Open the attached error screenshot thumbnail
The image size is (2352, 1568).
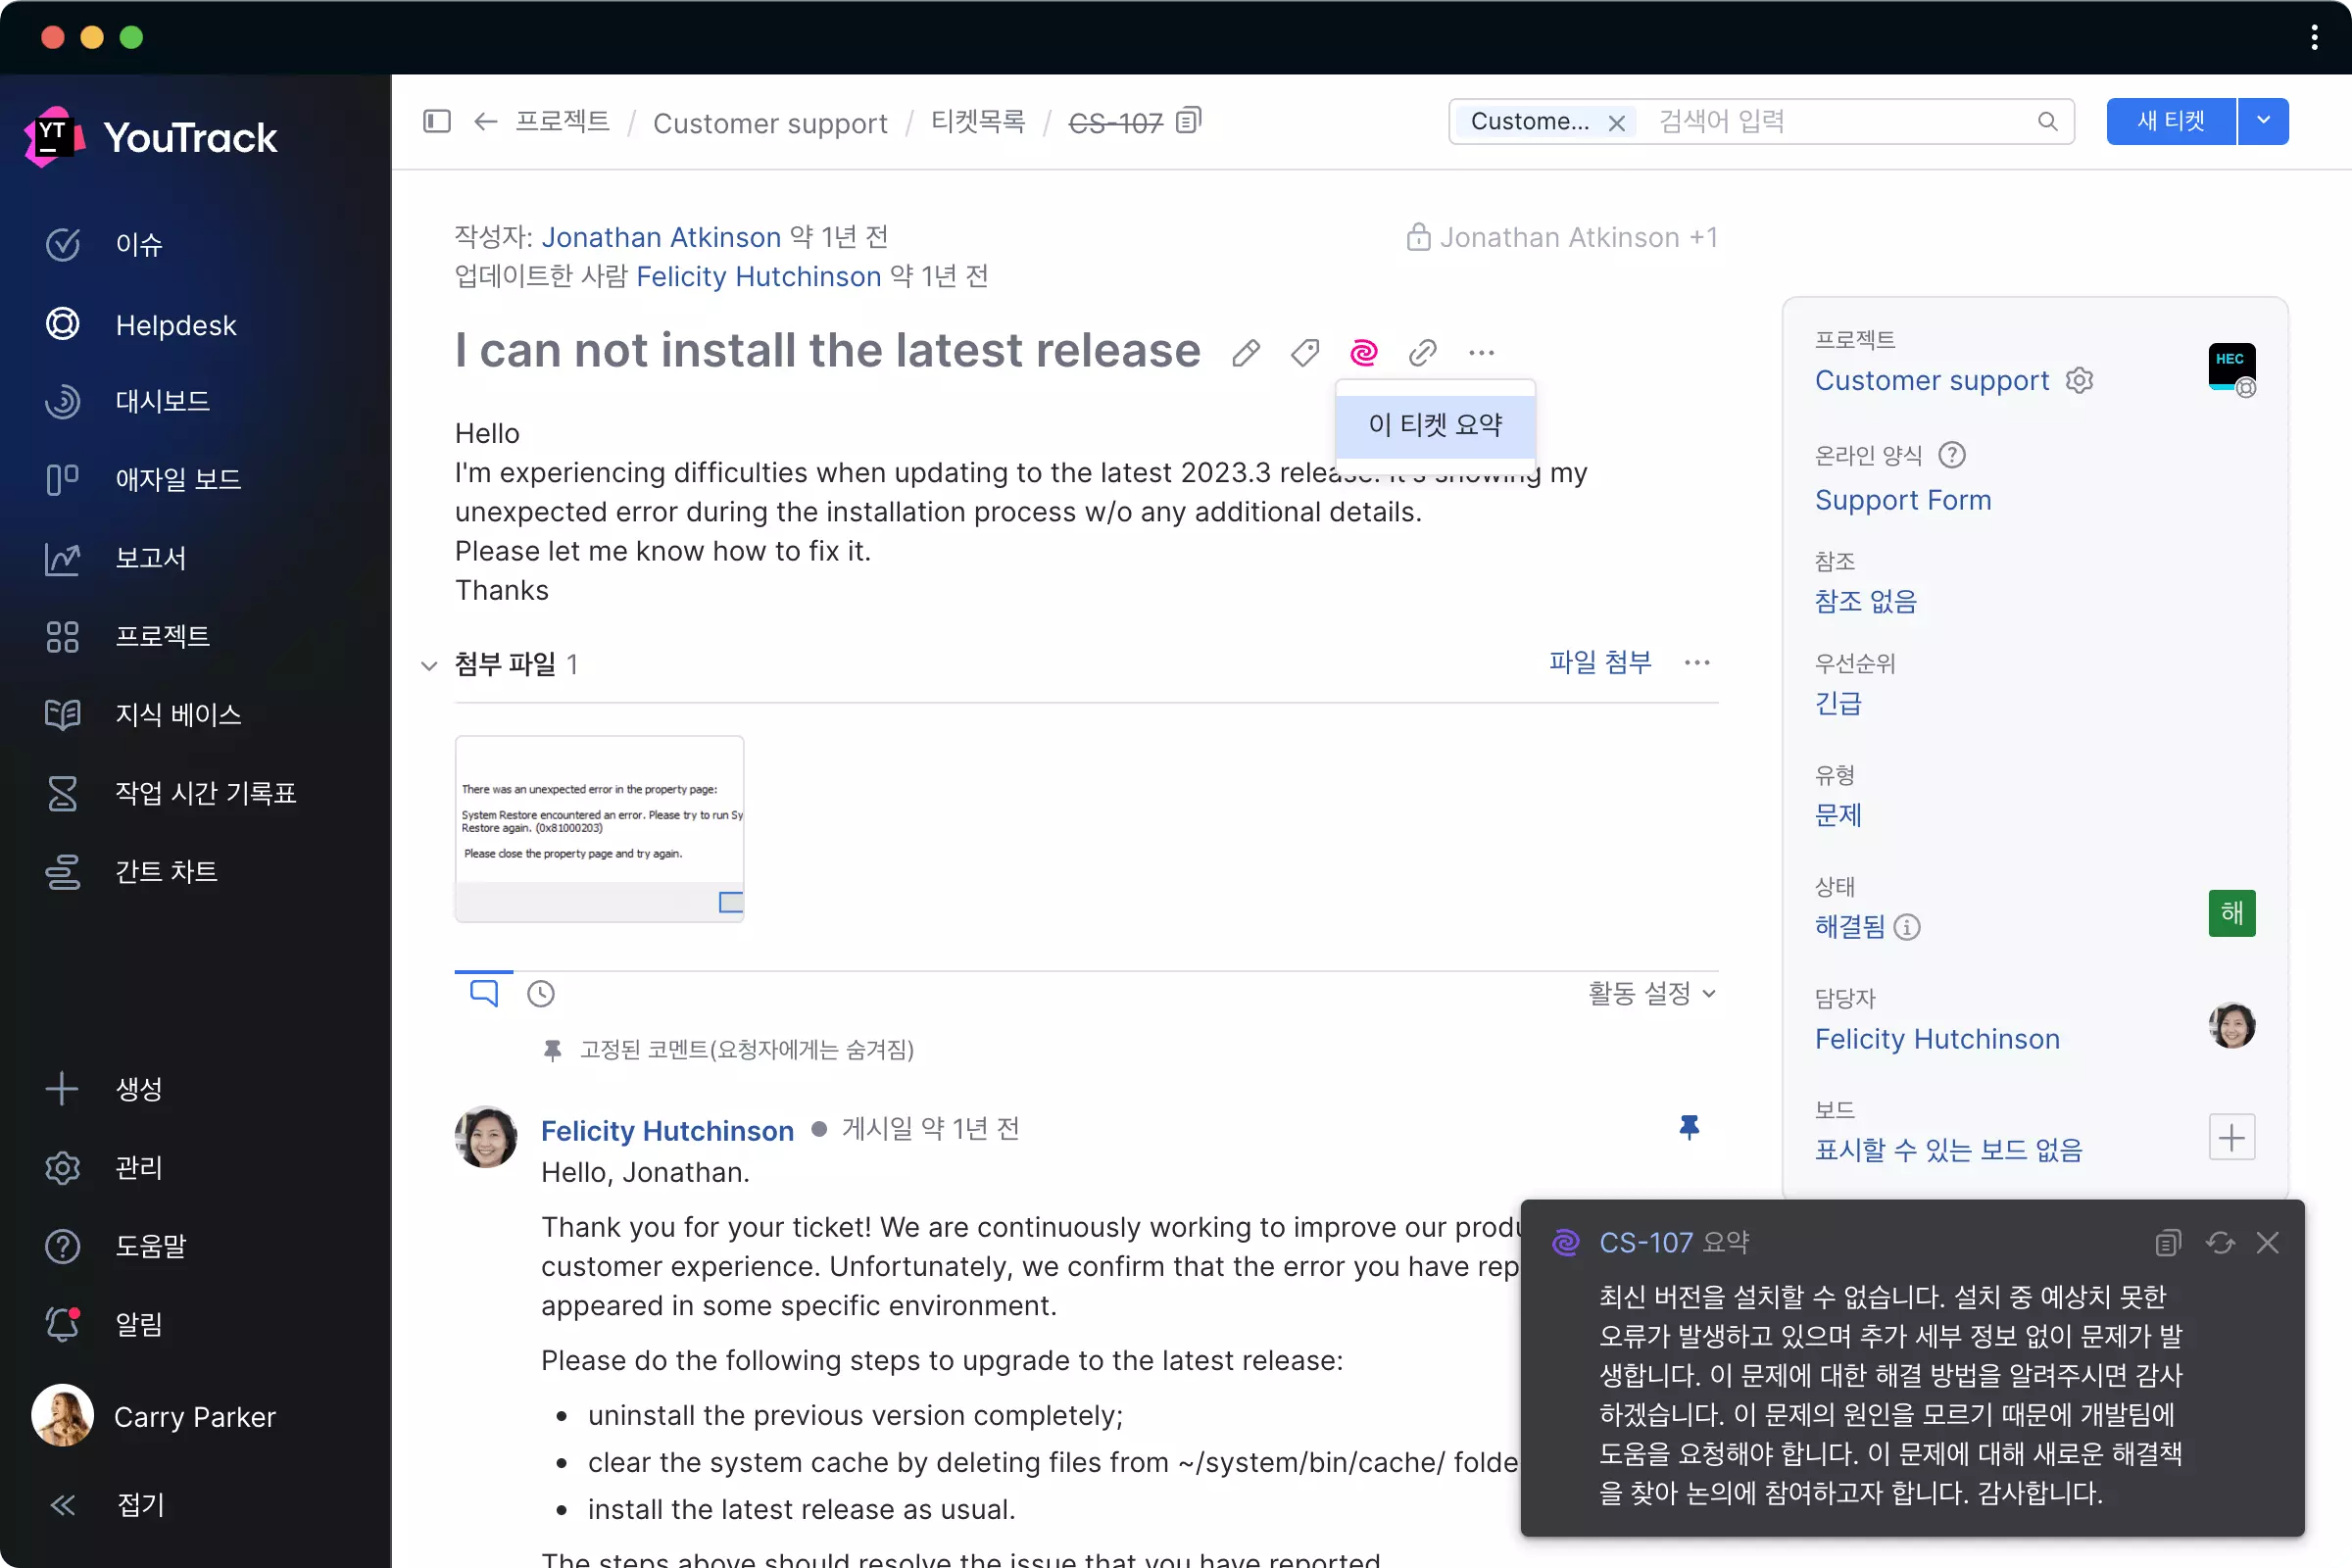point(599,826)
